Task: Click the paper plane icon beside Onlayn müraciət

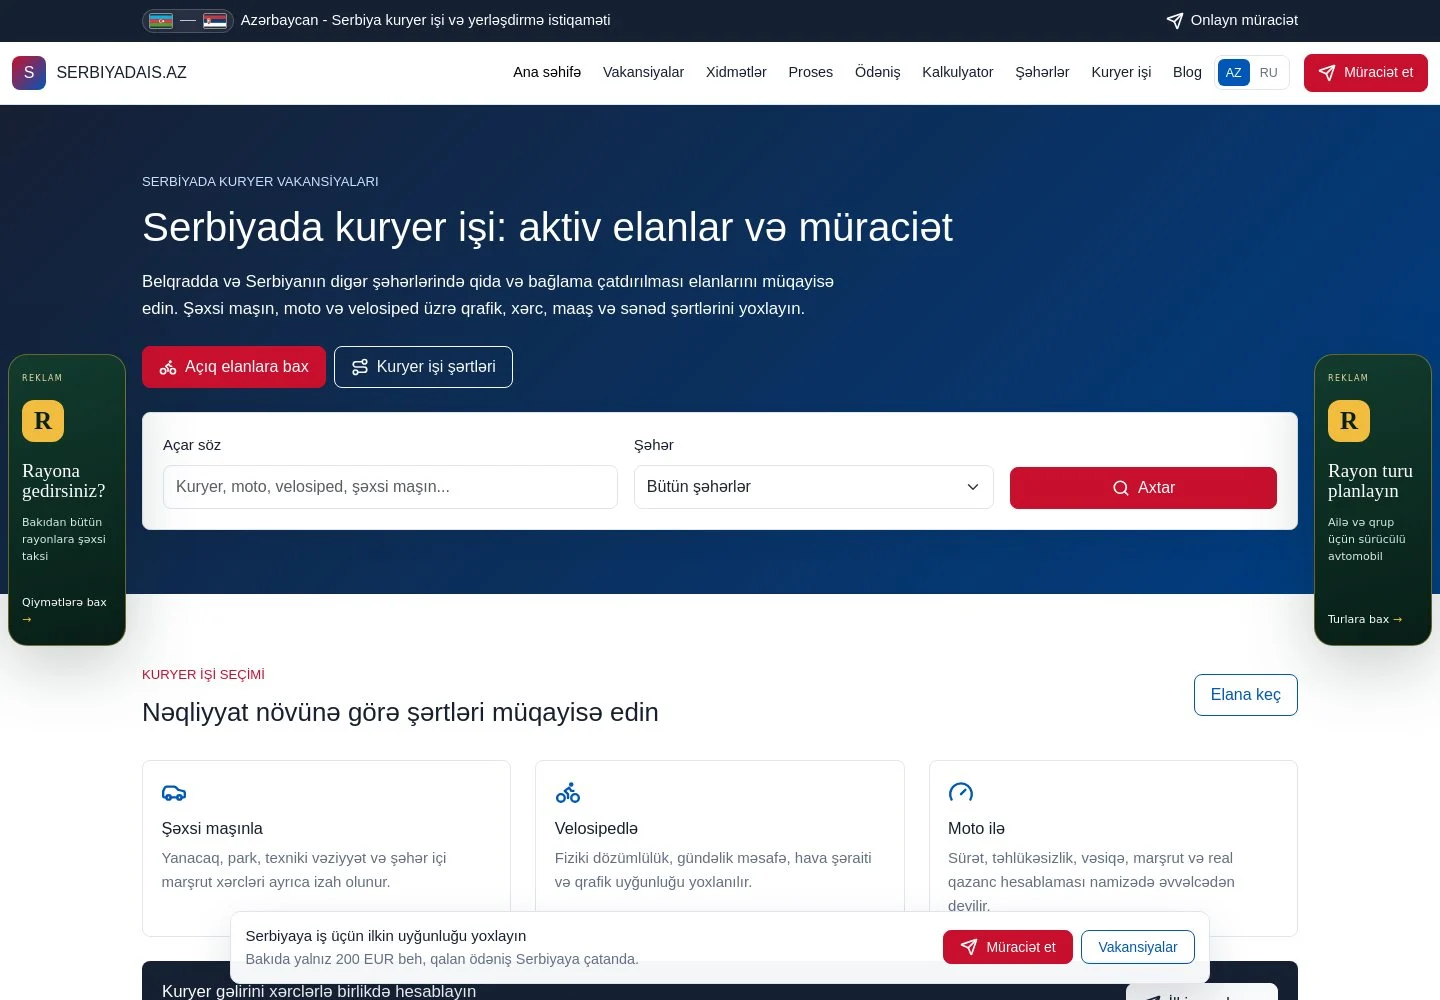Action: click(1175, 20)
